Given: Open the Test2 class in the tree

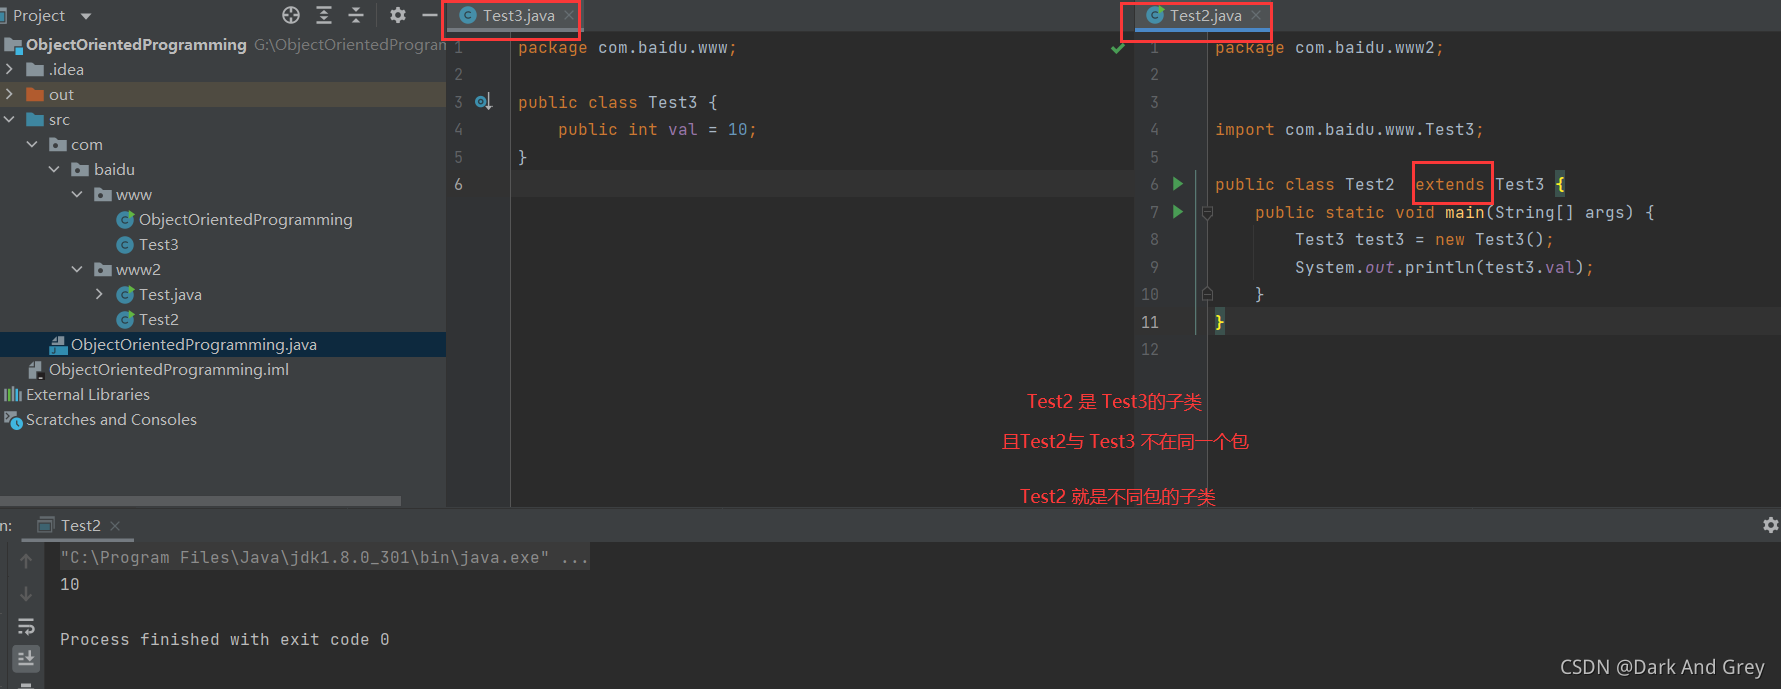Looking at the screenshot, I should coord(158,319).
